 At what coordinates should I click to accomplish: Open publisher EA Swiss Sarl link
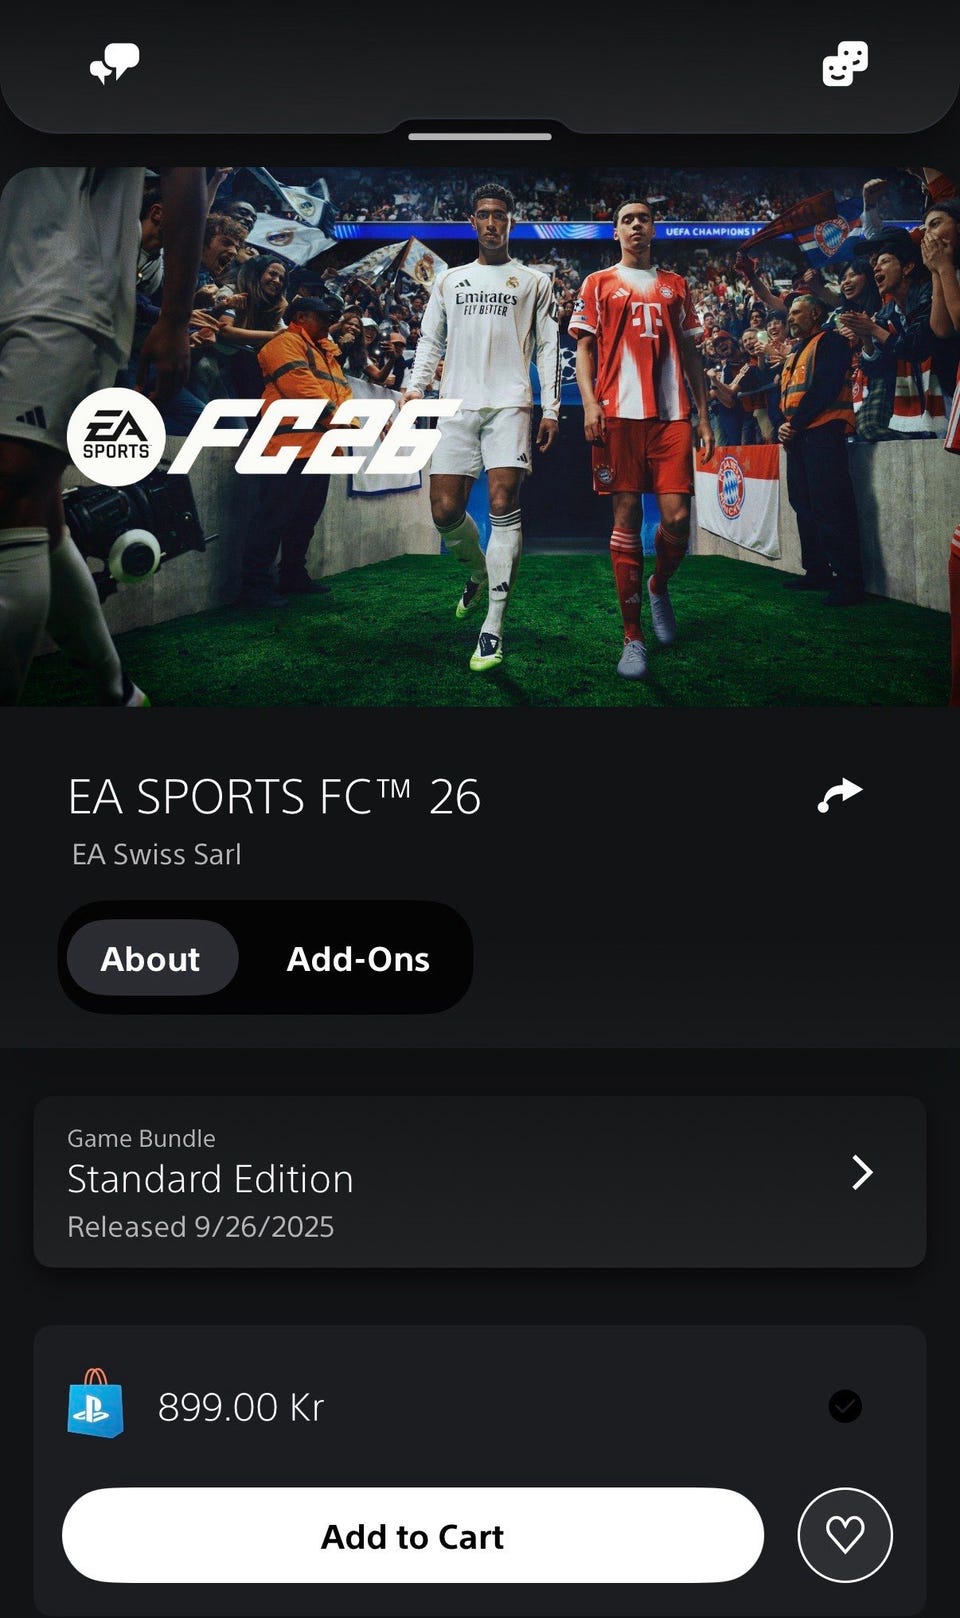(157, 854)
